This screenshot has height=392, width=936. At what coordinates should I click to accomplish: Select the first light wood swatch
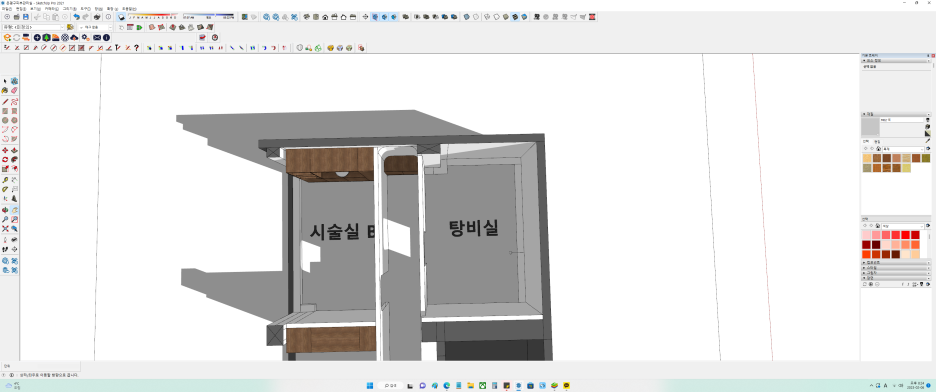click(x=867, y=158)
